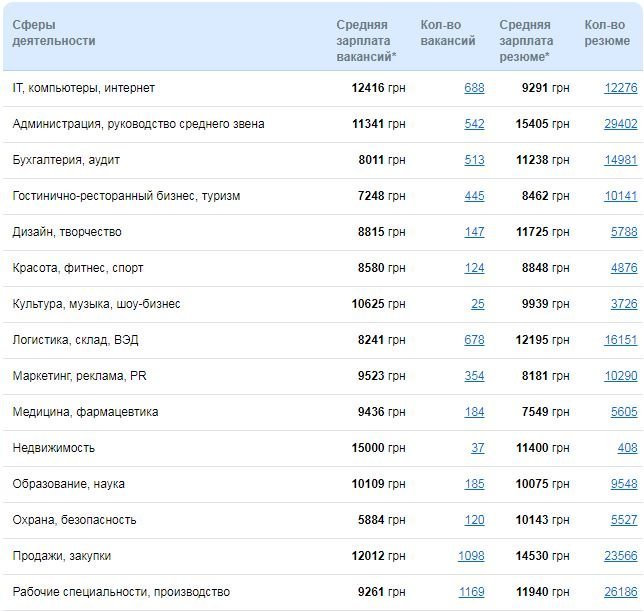644x612 pixels.
Task: Click 9548 resumes for Образование, наука
Action: 624,484
